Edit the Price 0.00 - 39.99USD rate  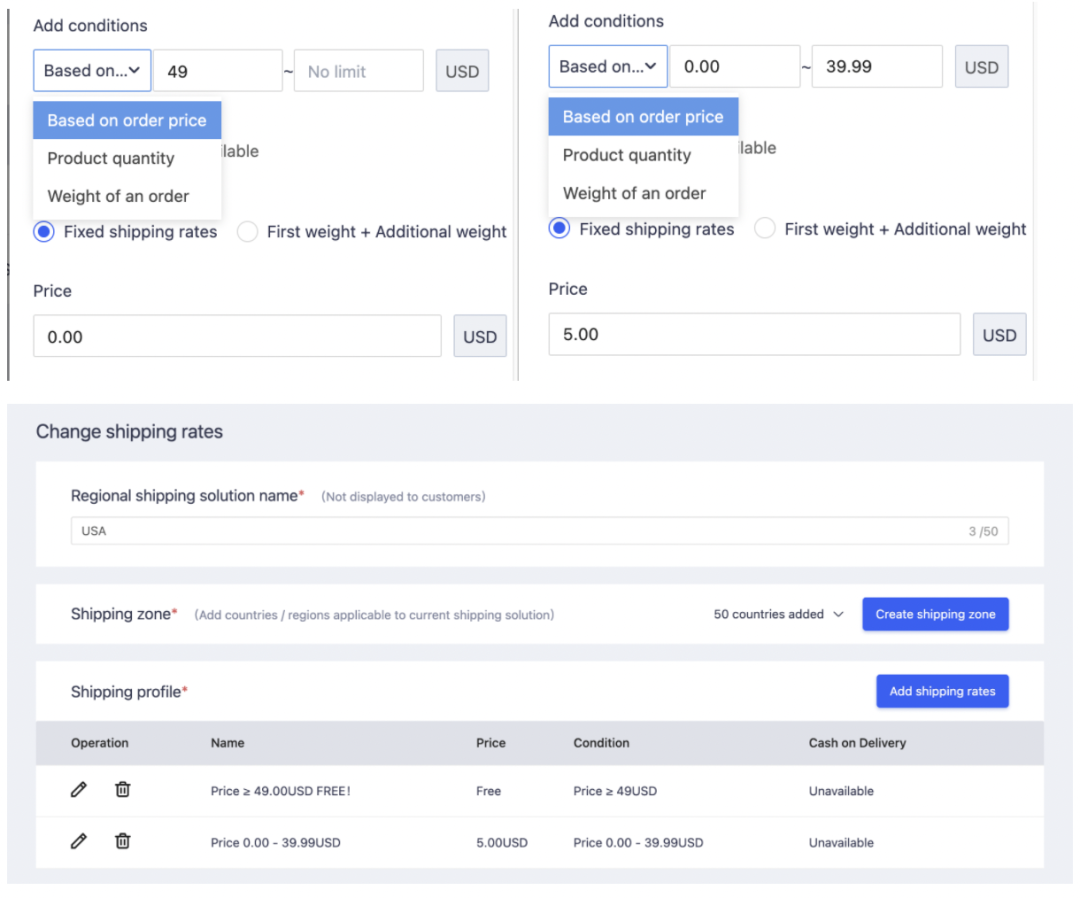click(79, 842)
